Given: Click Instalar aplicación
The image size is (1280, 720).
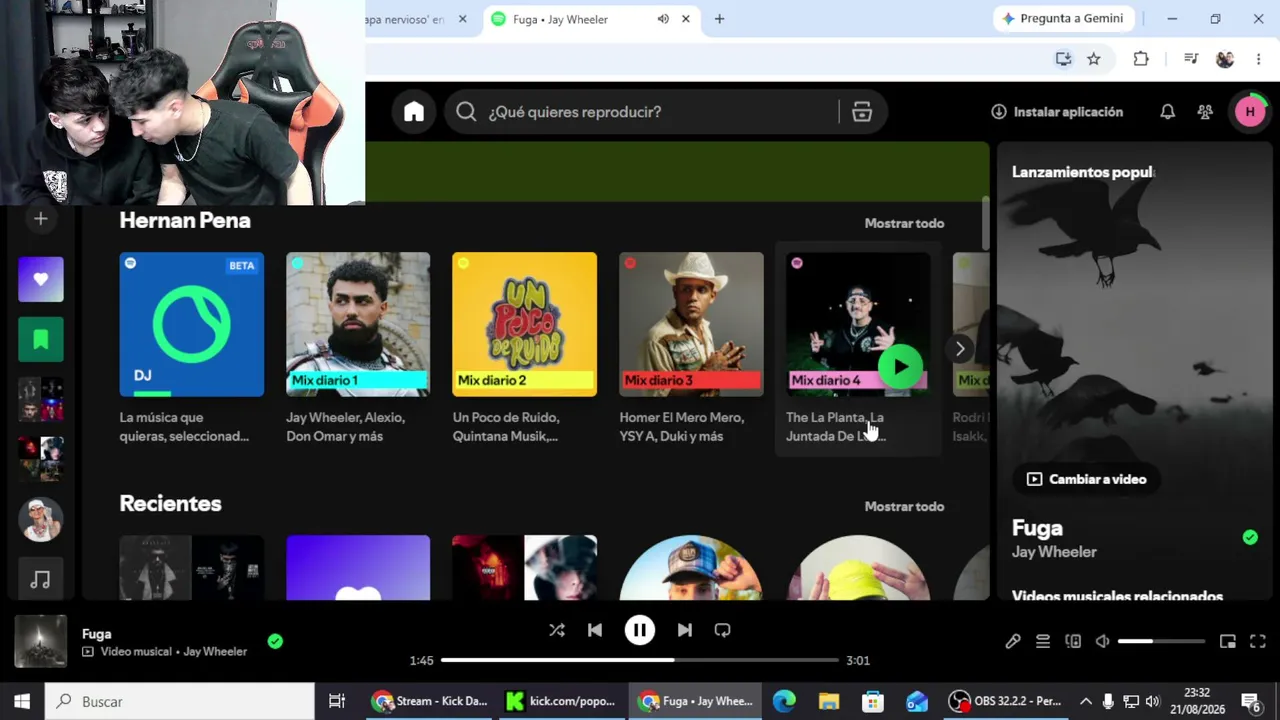Looking at the screenshot, I should coord(1057,112).
